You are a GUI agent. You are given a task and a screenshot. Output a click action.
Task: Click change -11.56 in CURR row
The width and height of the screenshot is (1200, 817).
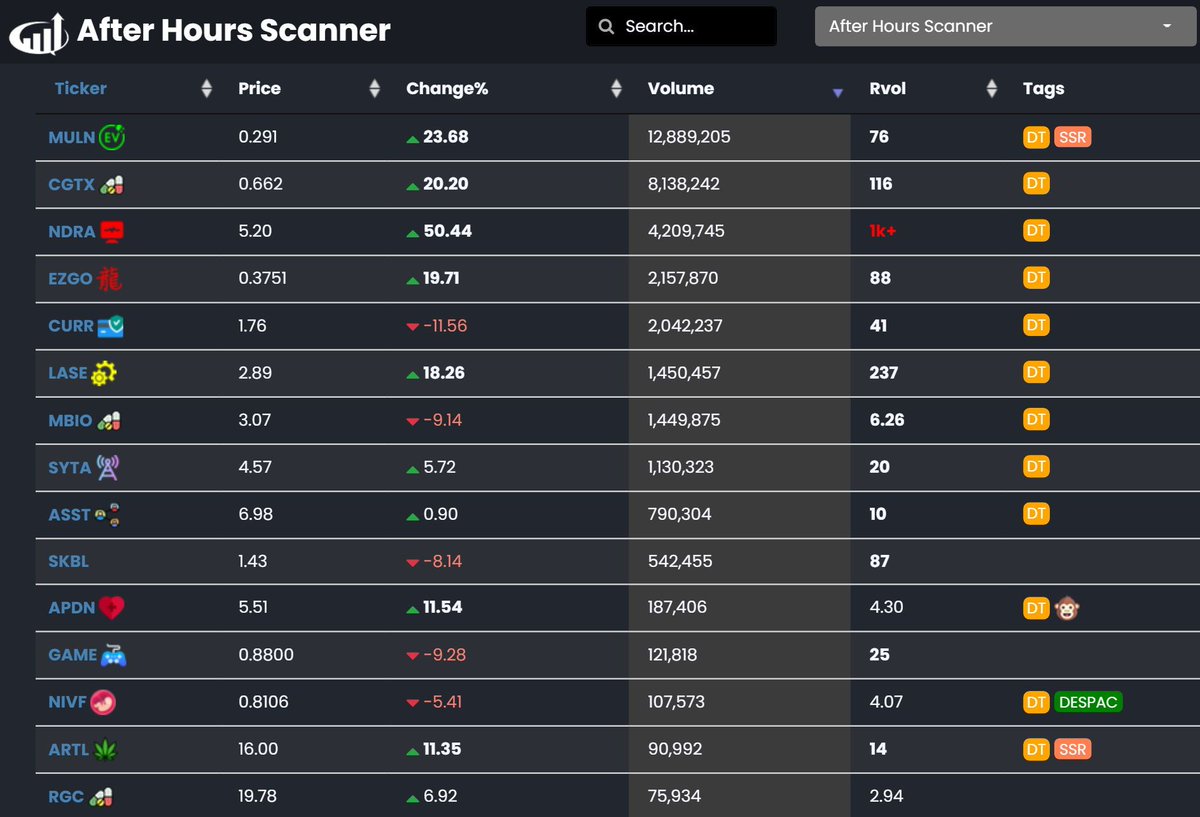point(445,326)
